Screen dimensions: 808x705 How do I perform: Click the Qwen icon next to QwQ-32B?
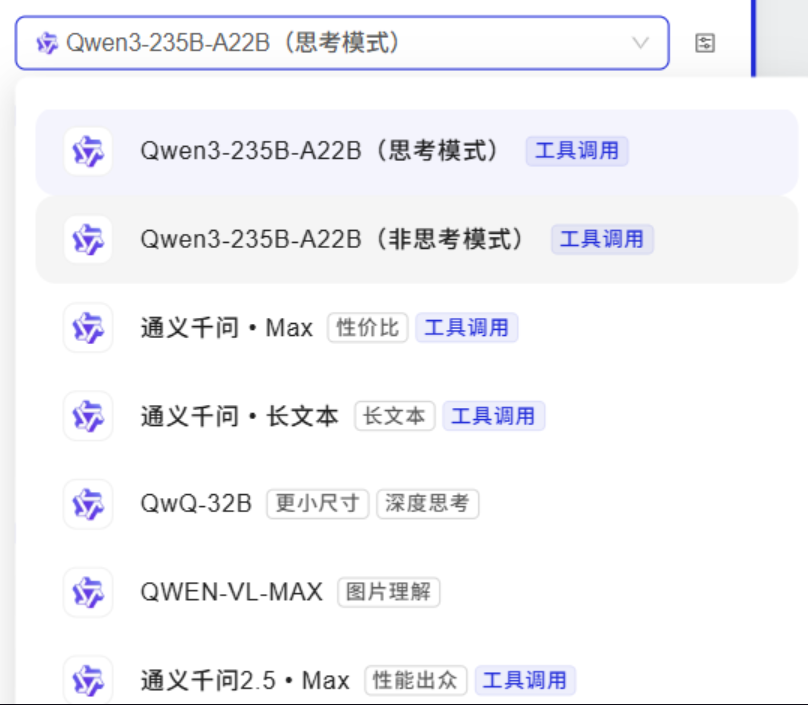coord(87,504)
